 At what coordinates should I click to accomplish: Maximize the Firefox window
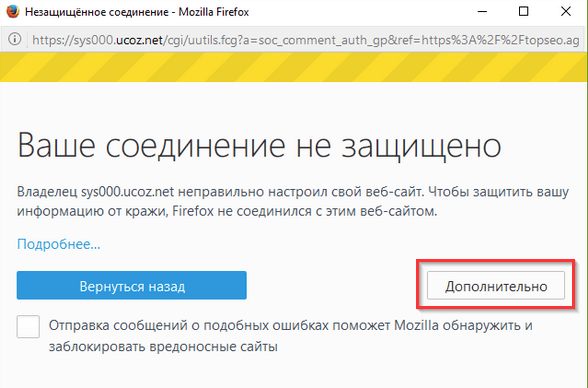(524, 12)
